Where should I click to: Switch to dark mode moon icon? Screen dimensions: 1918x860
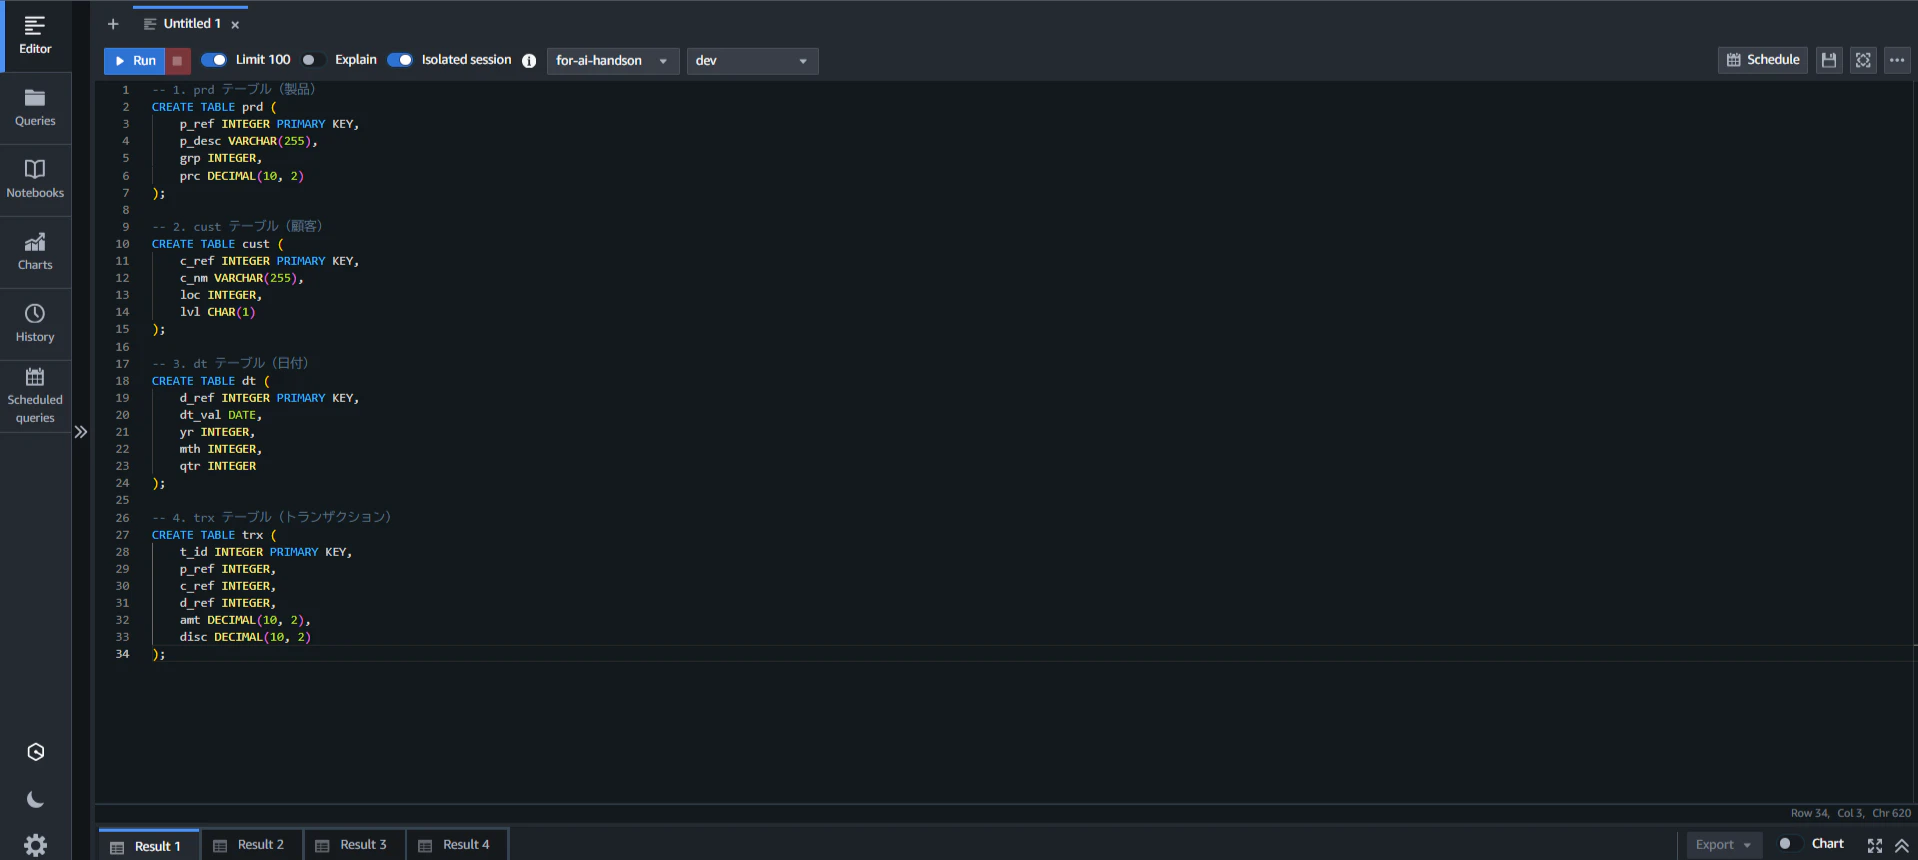[35, 799]
